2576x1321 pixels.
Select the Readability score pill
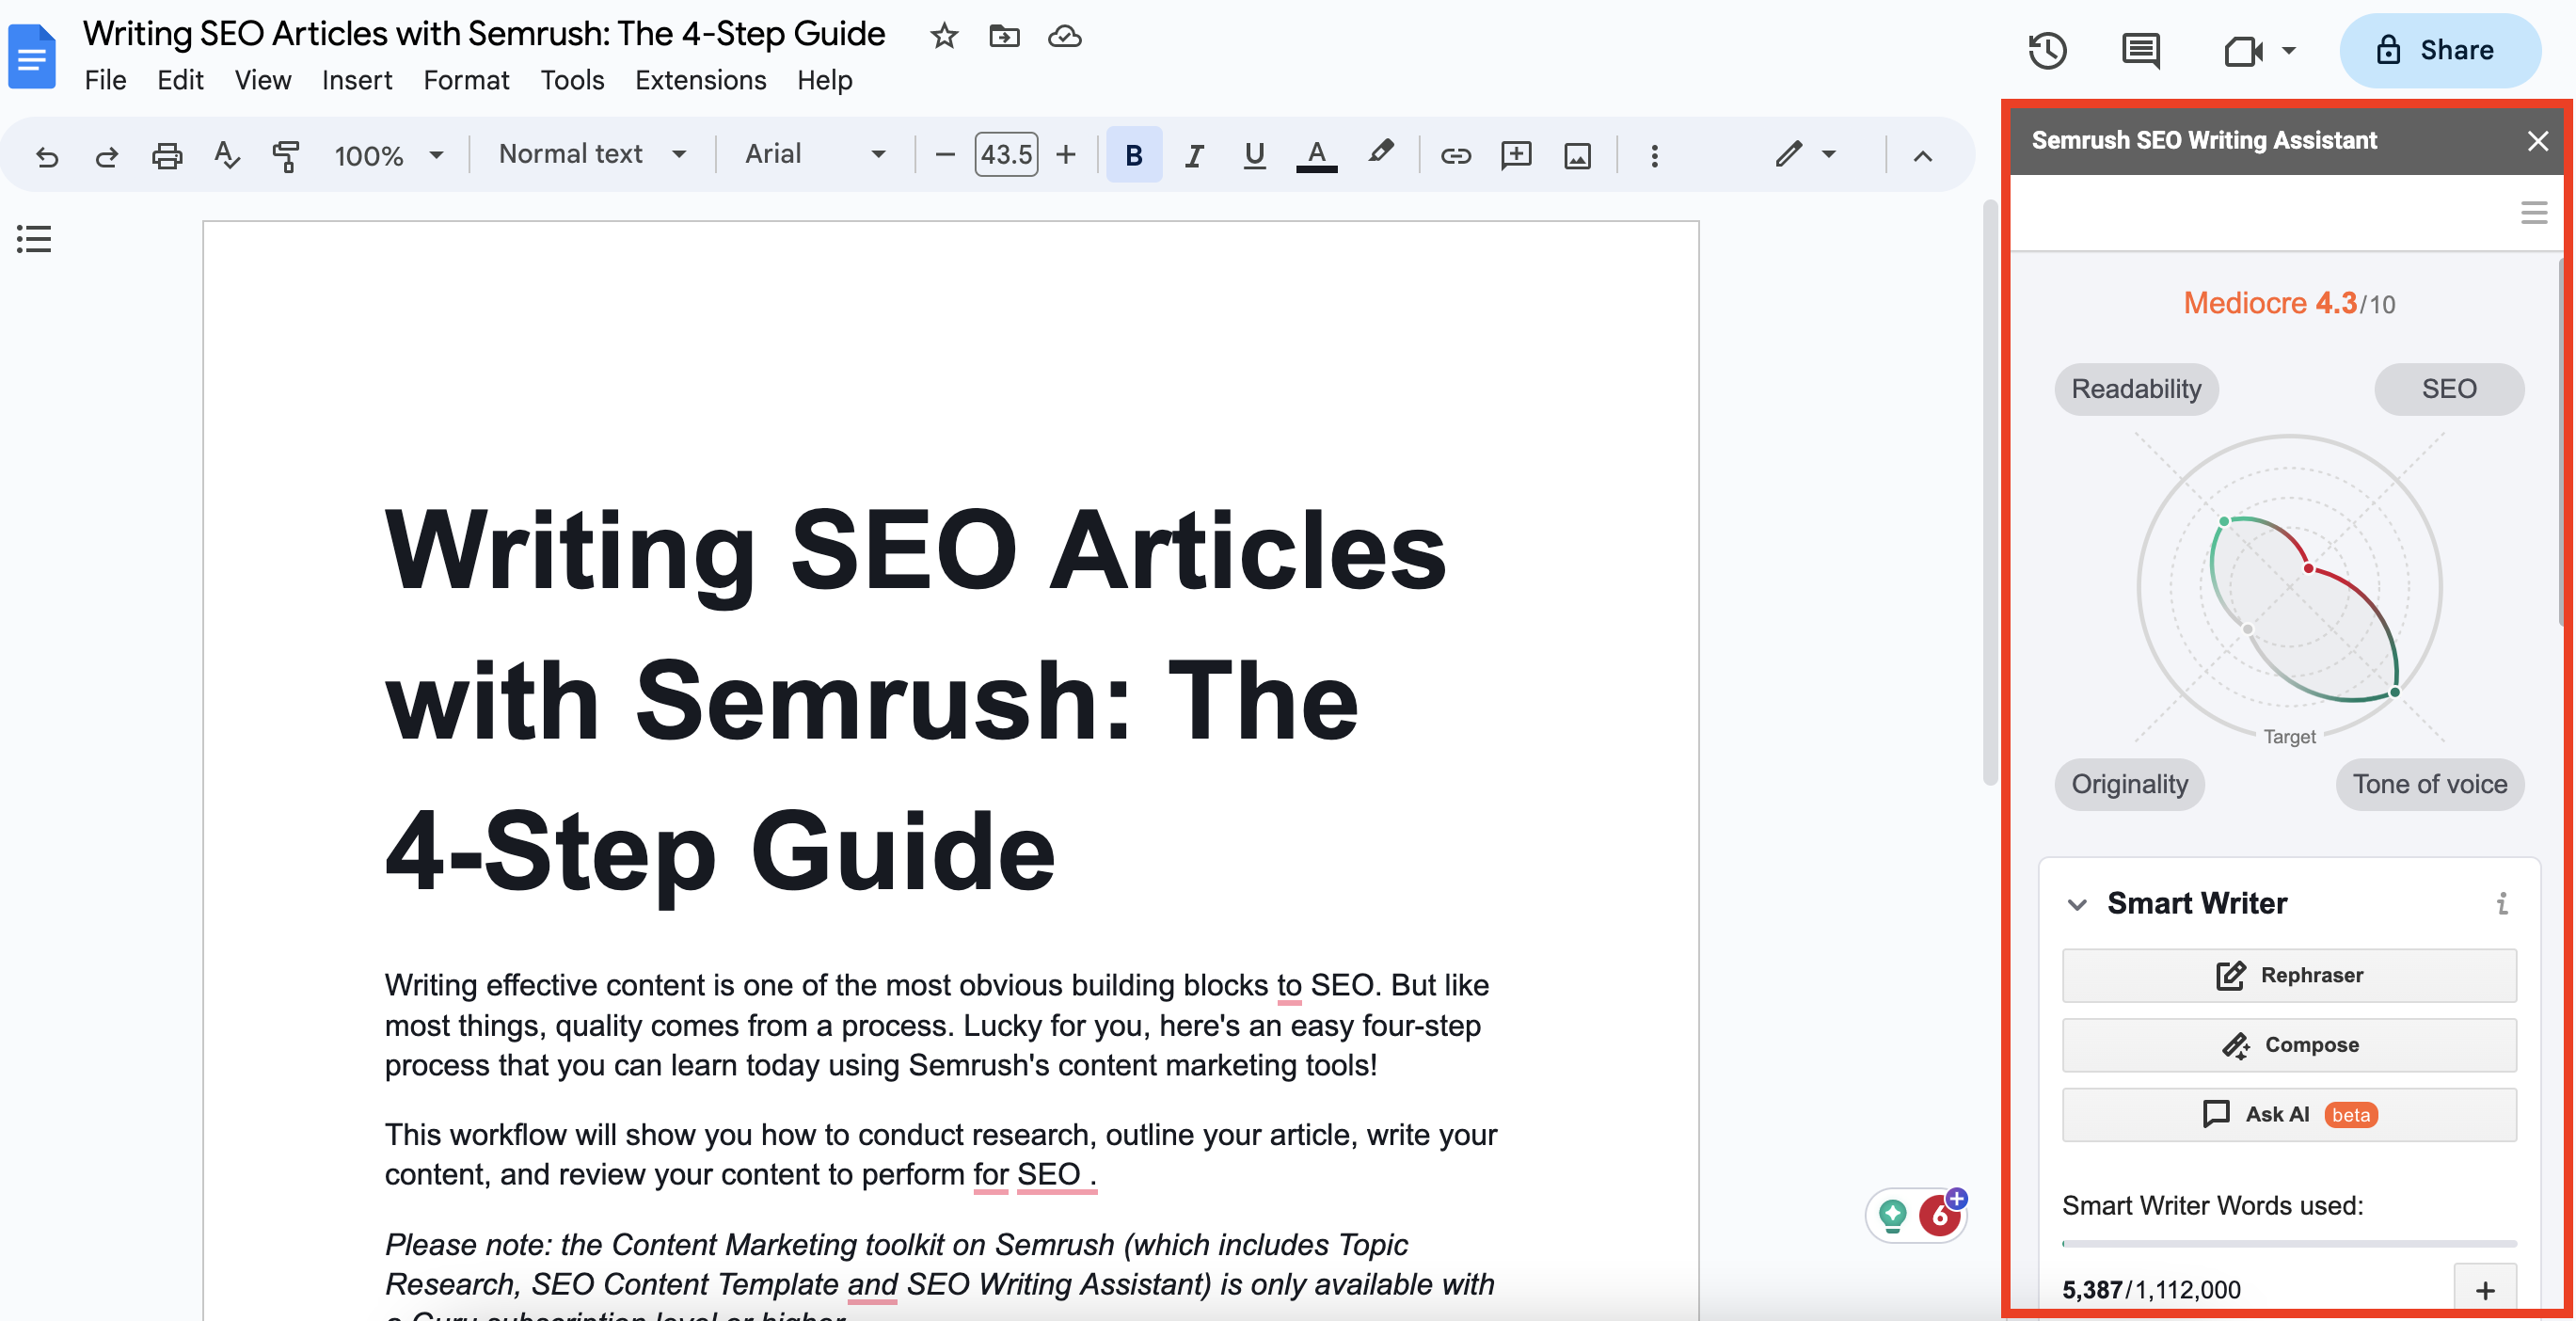point(2136,389)
